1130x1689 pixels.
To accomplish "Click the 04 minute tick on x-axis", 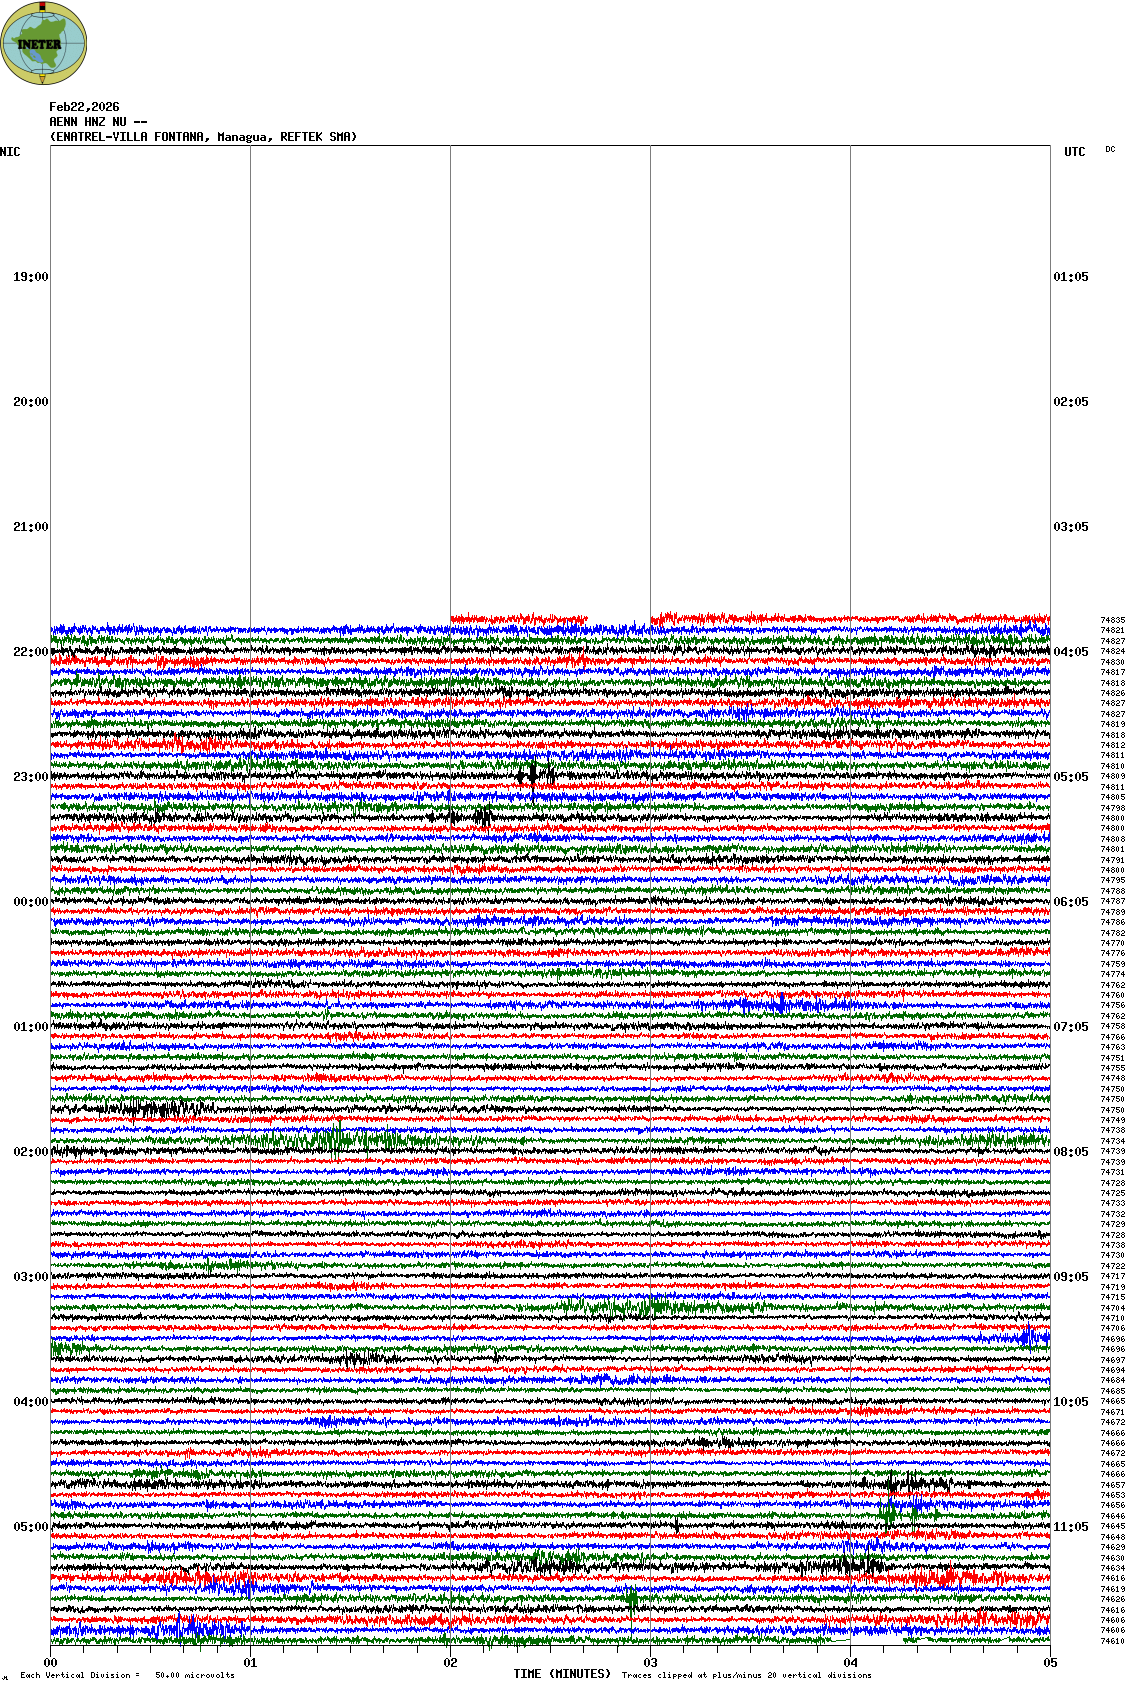I will tap(850, 1663).
